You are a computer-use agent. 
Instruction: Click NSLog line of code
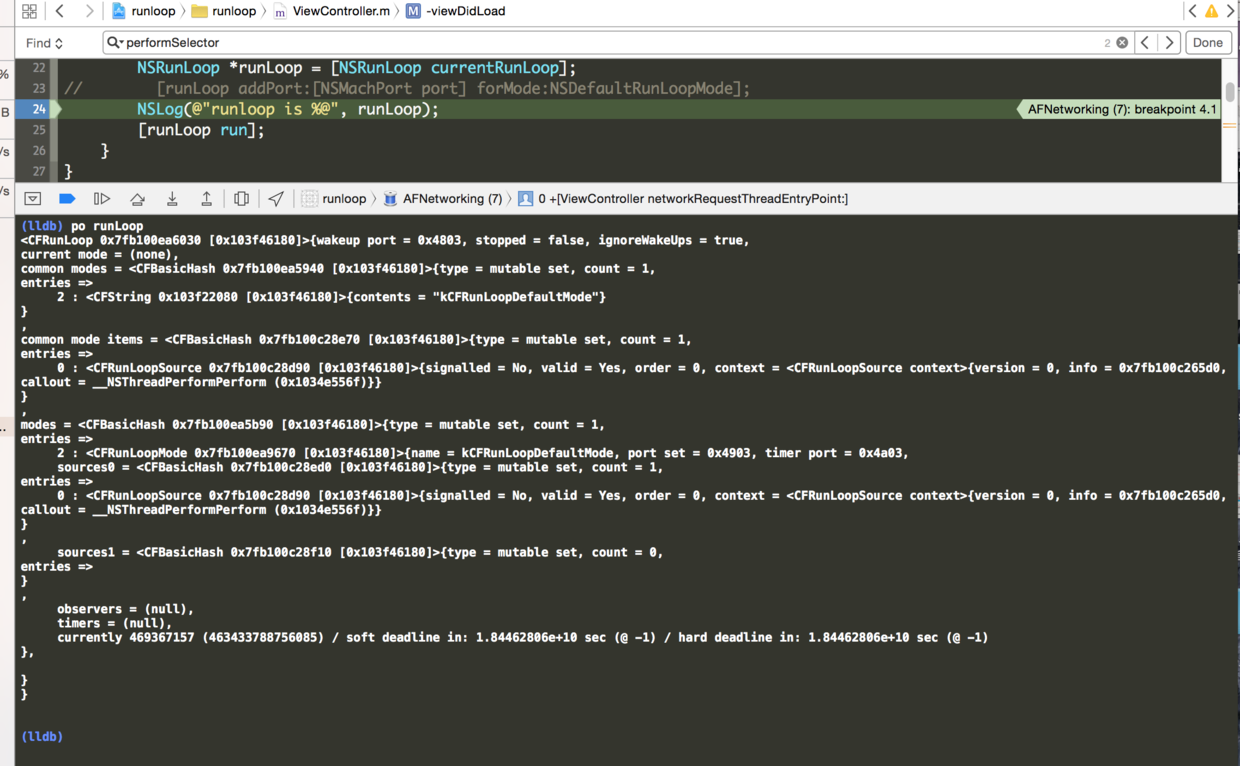[x=288, y=109]
